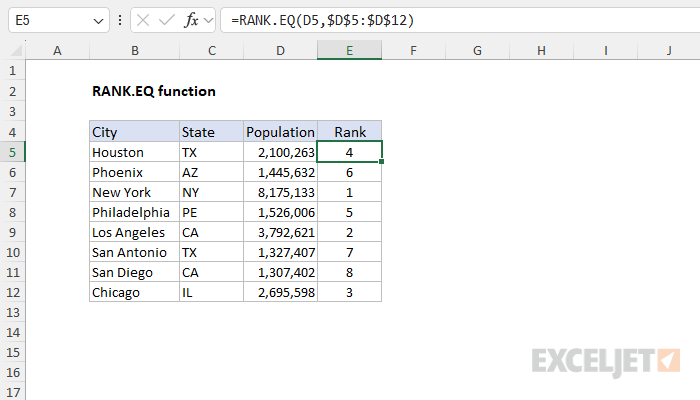Viewport: 700px width, 400px height.
Task: Select row 1 header
Action: pos(12,71)
